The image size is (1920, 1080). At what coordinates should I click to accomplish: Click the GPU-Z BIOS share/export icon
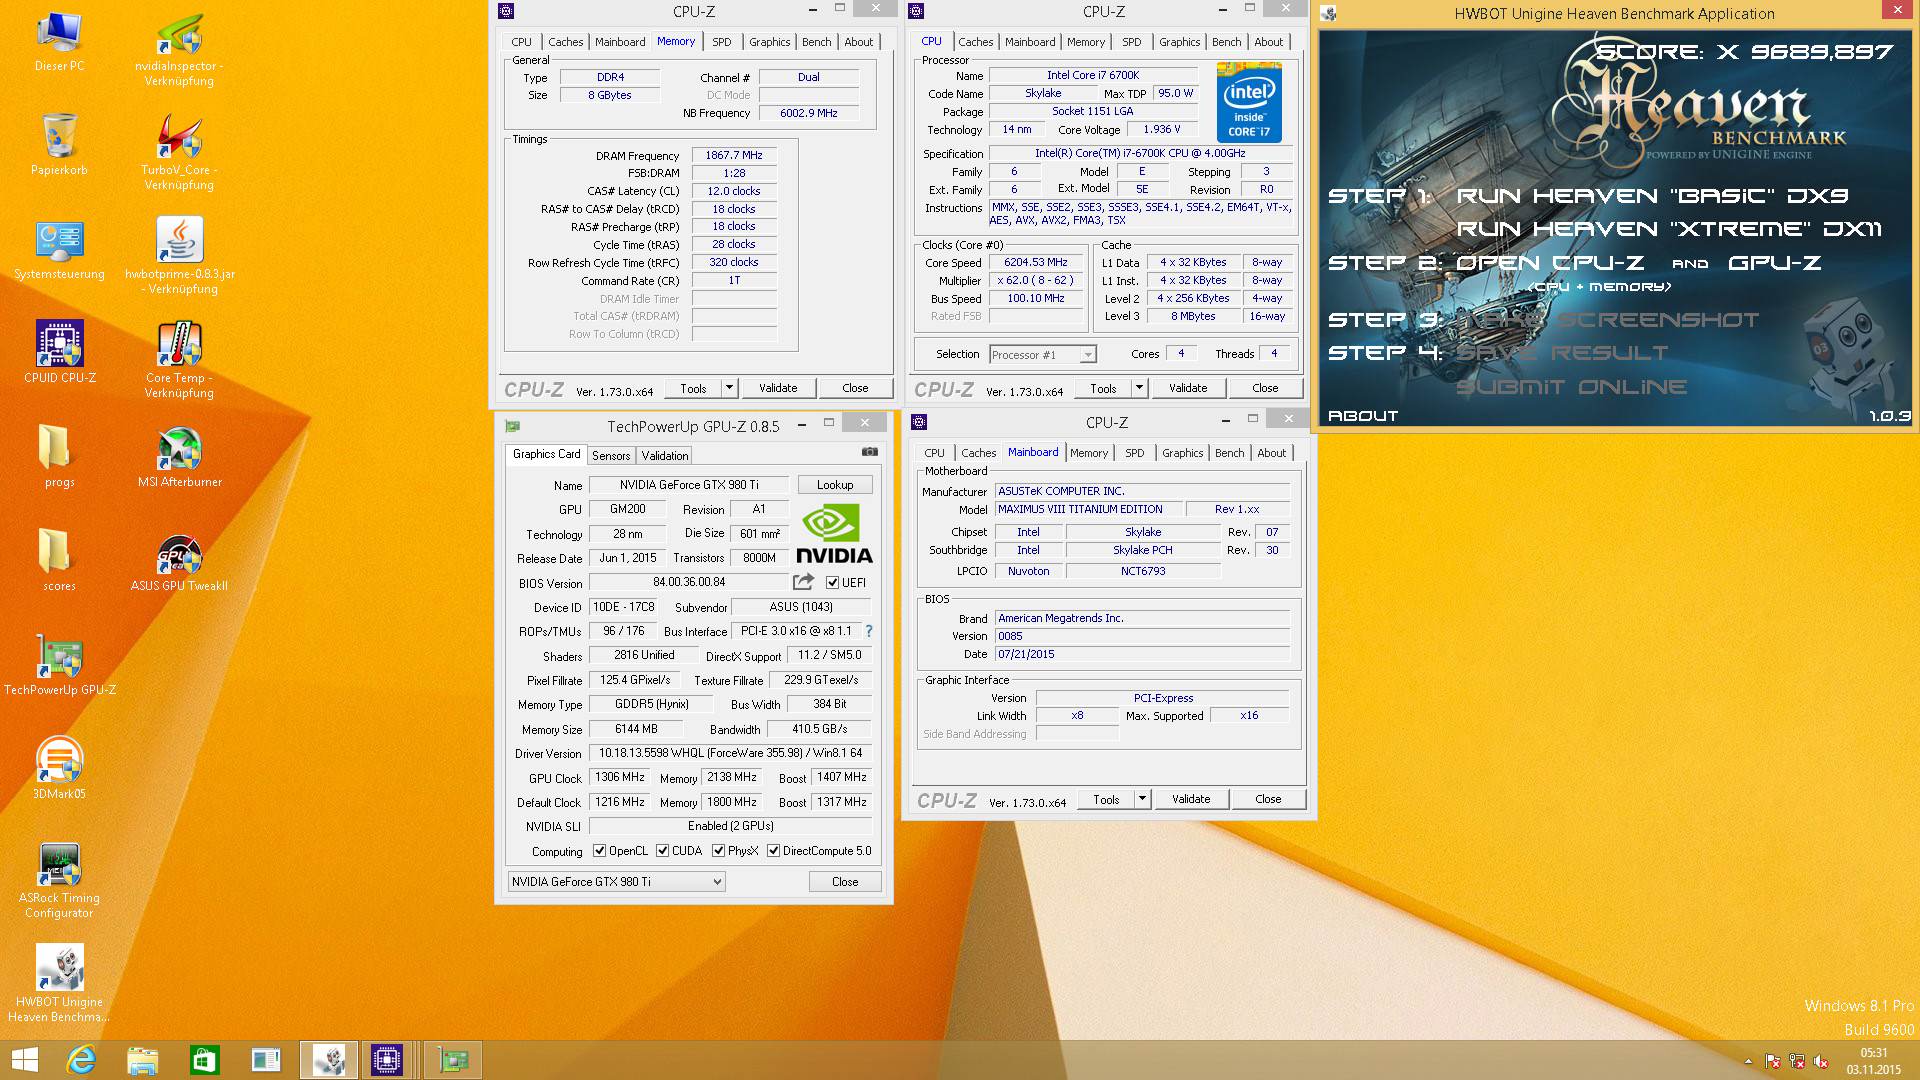[x=803, y=581]
